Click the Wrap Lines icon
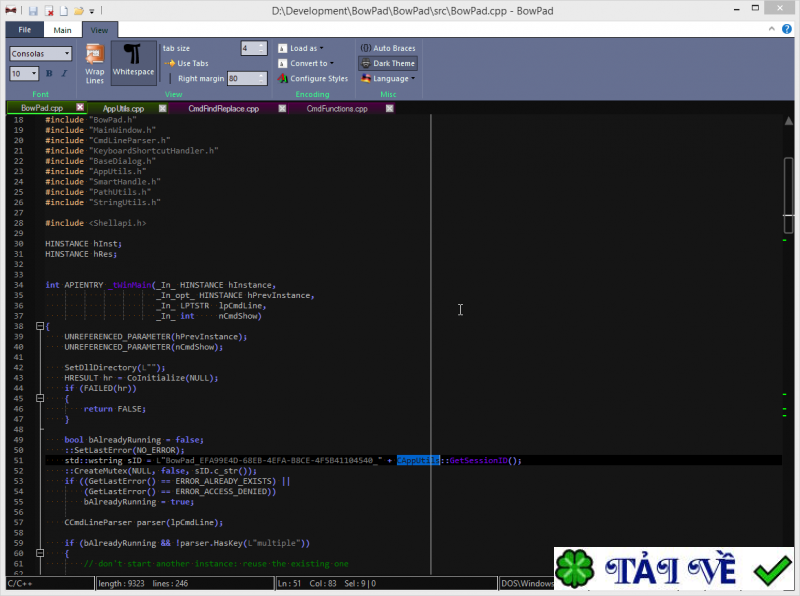This screenshot has height=596, width=800. pos(95,63)
